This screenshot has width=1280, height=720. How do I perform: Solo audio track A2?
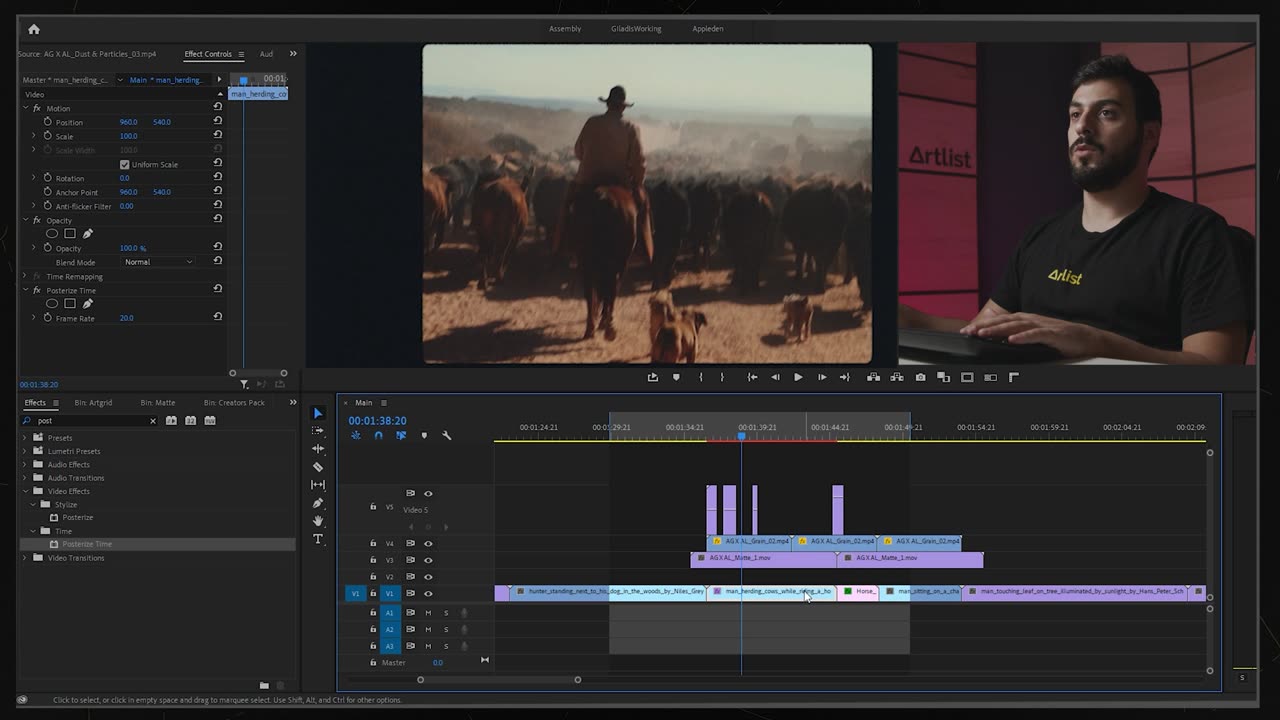(446, 629)
